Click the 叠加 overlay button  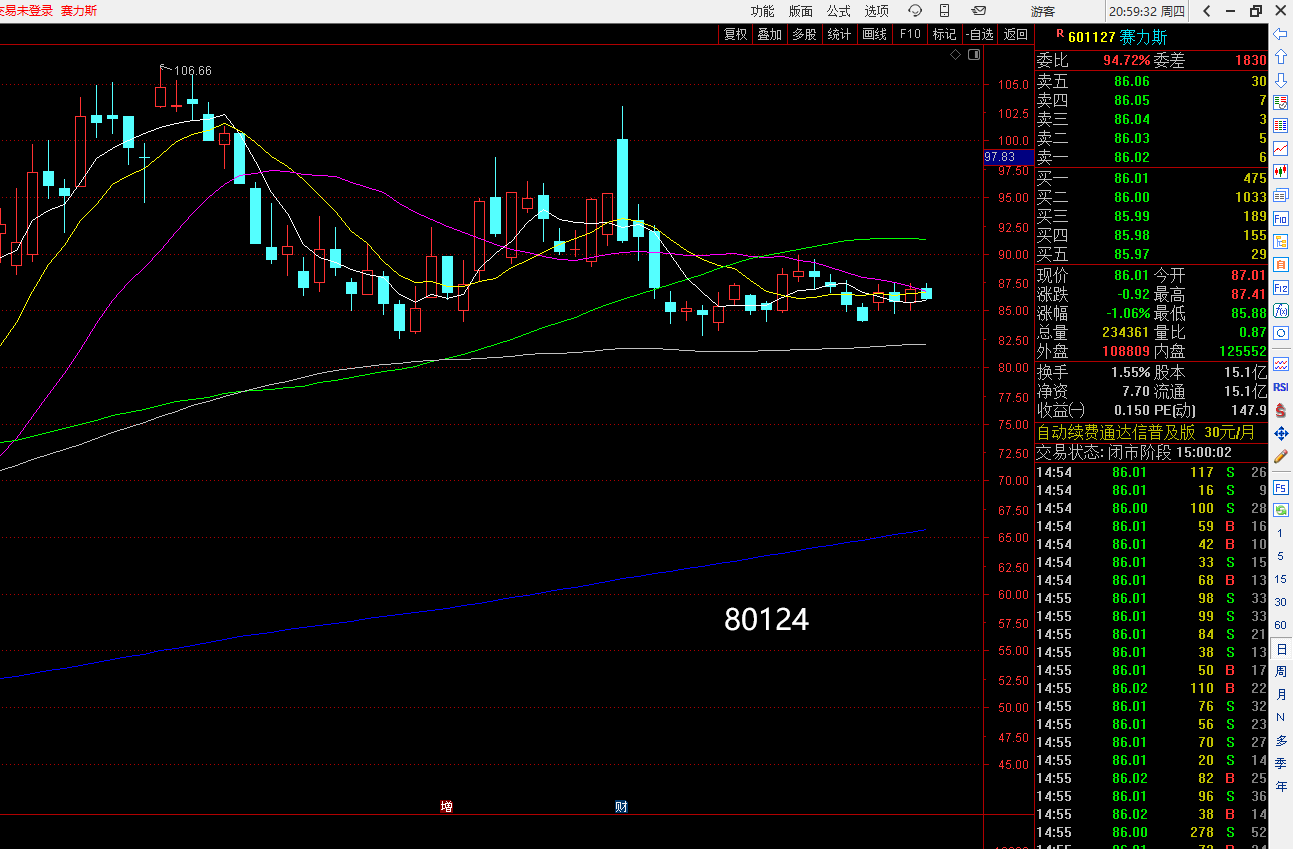coord(769,34)
